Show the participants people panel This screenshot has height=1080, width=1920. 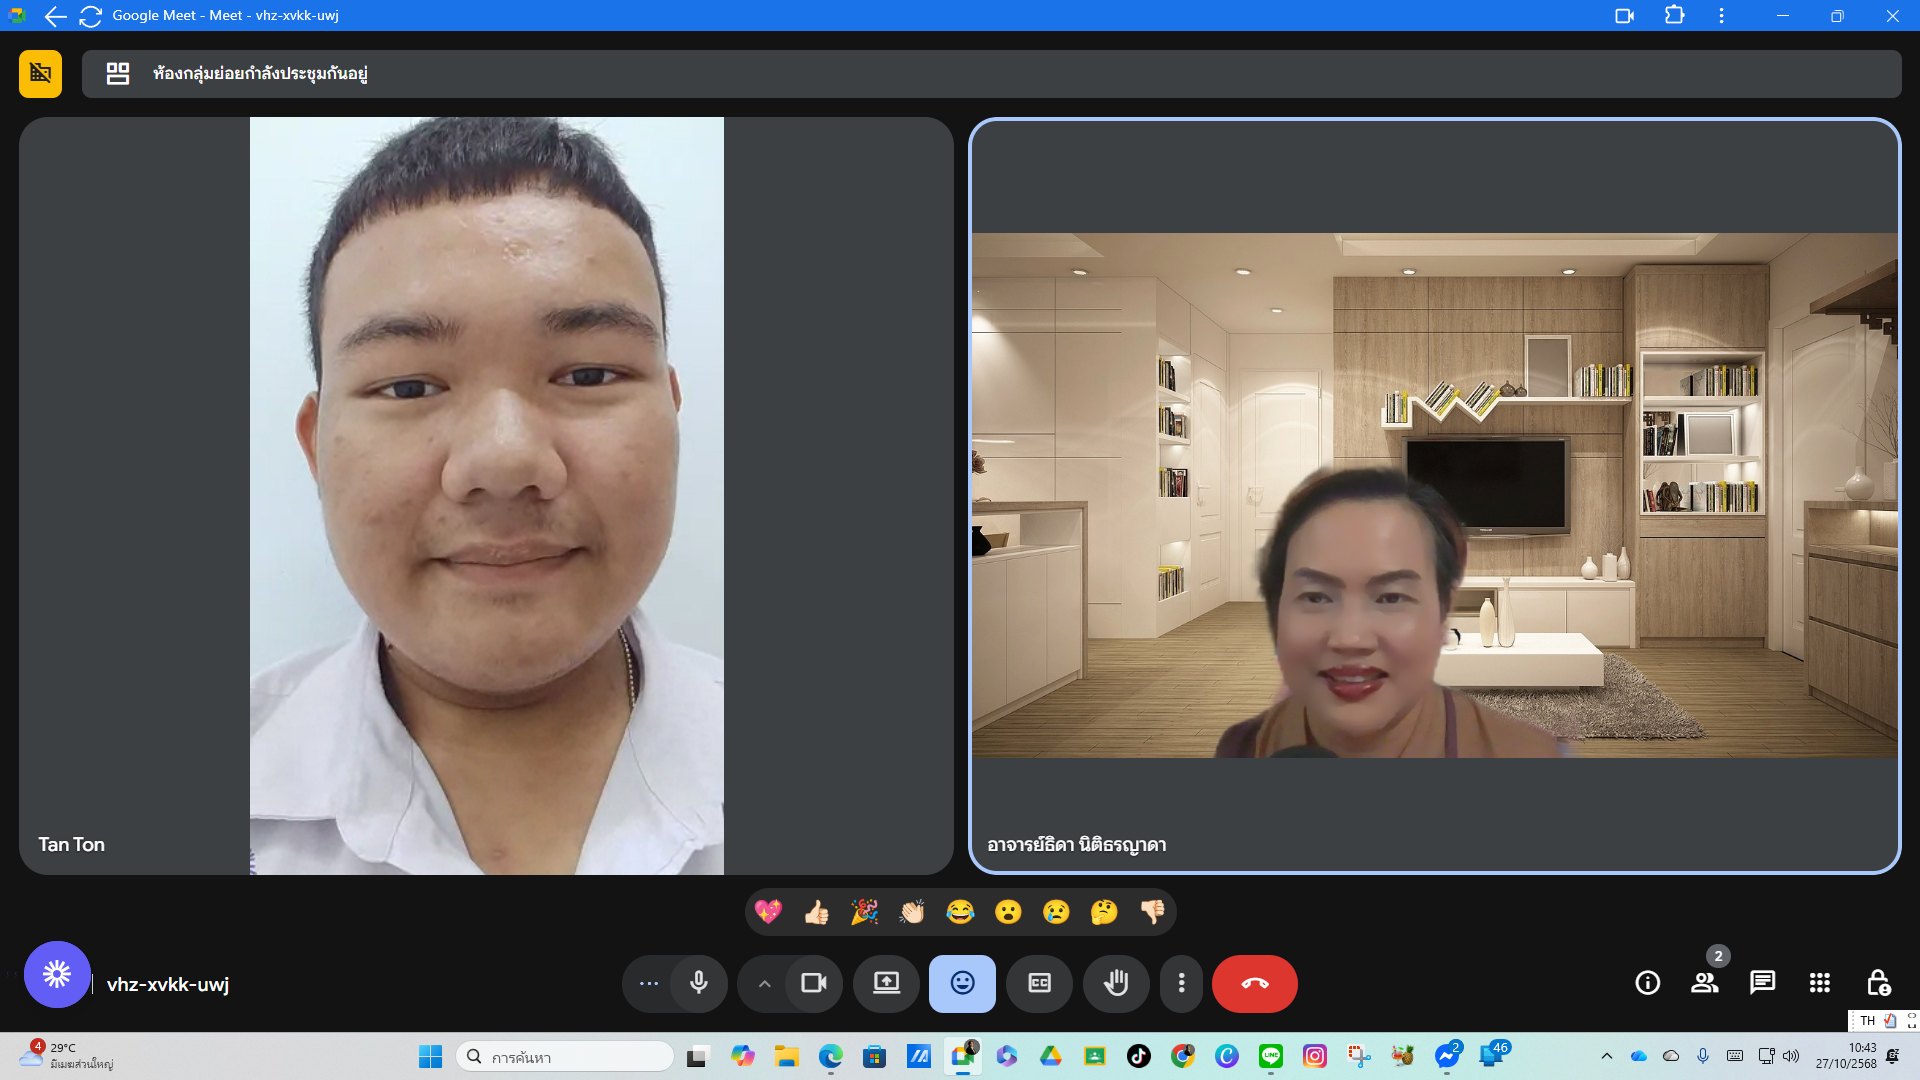[x=1704, y=983]
